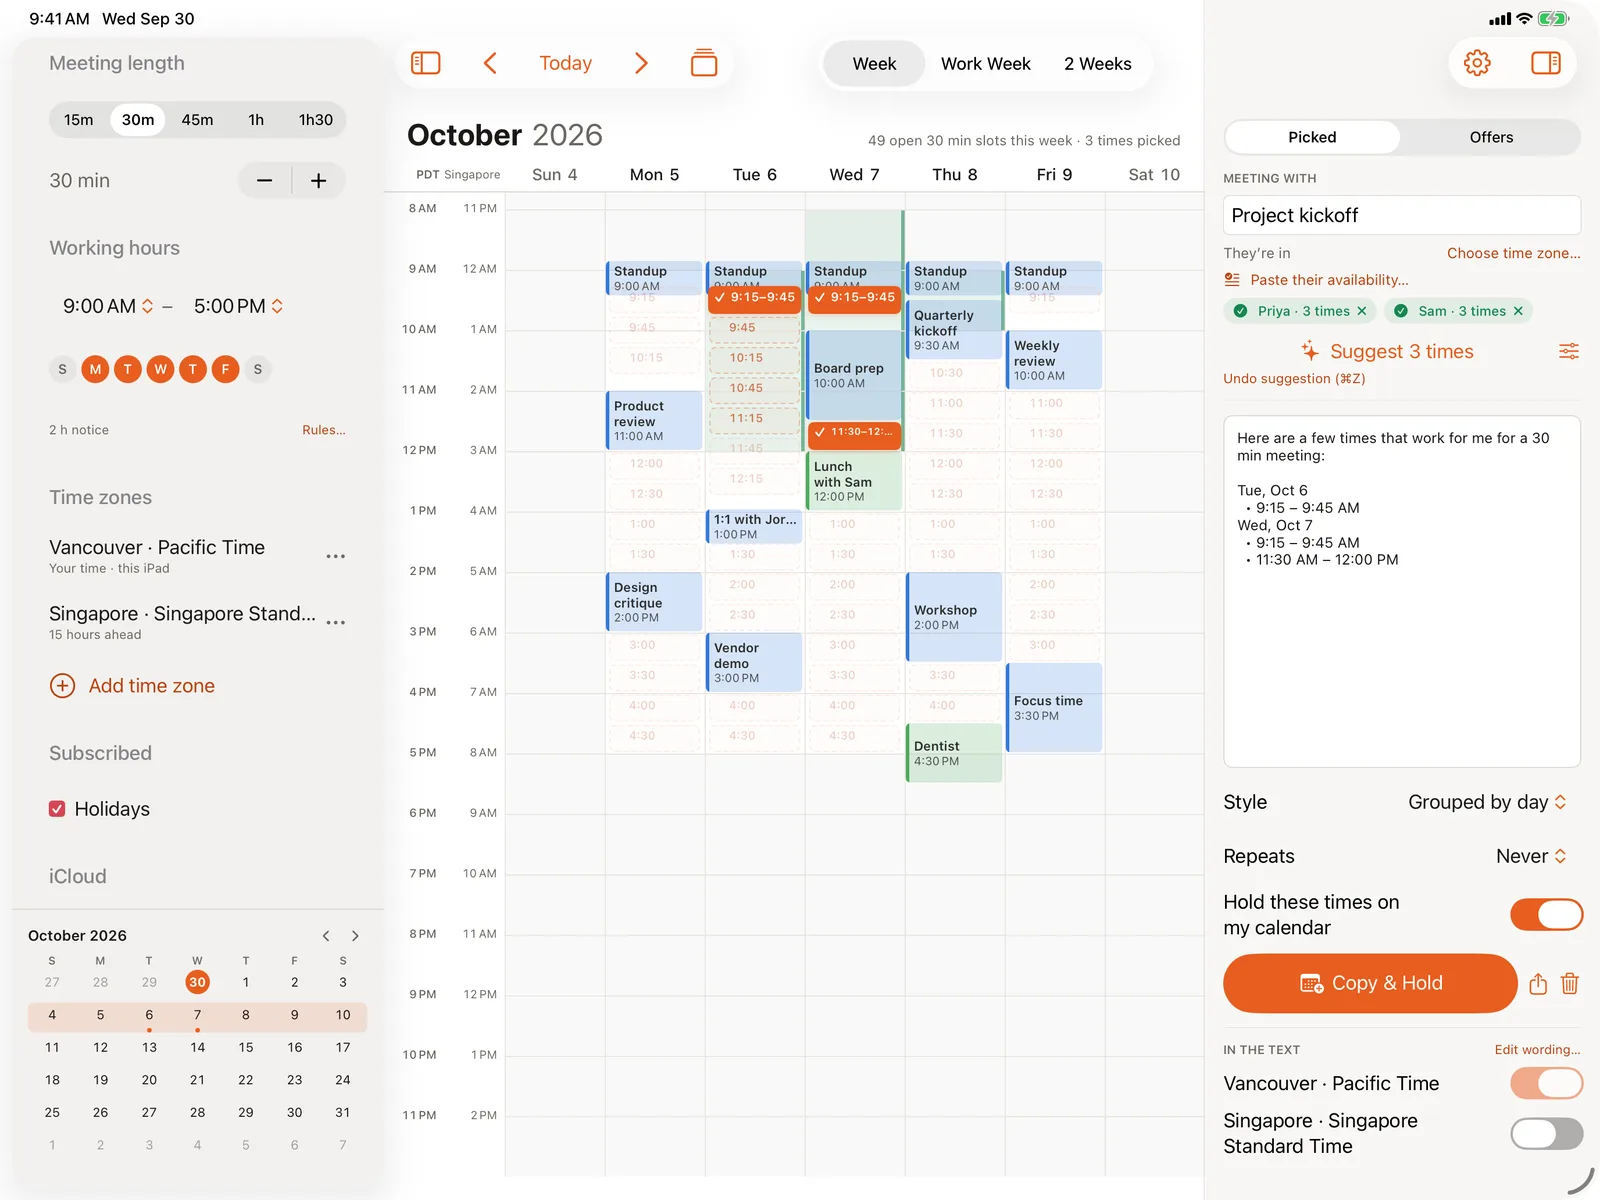Go to previous month in mini calendar
This screenshot has width=1600, height=1200.
(x=326, y=936)
